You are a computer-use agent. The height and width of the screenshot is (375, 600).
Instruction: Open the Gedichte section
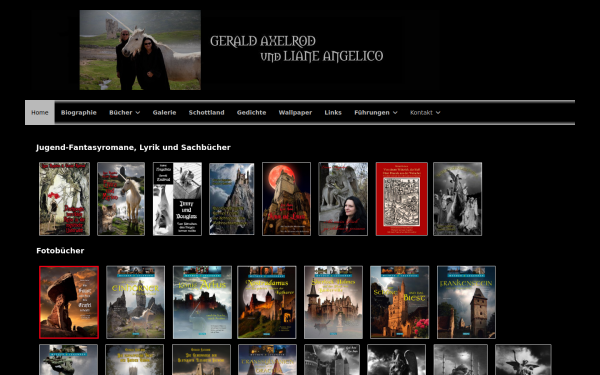pos(251,112)
